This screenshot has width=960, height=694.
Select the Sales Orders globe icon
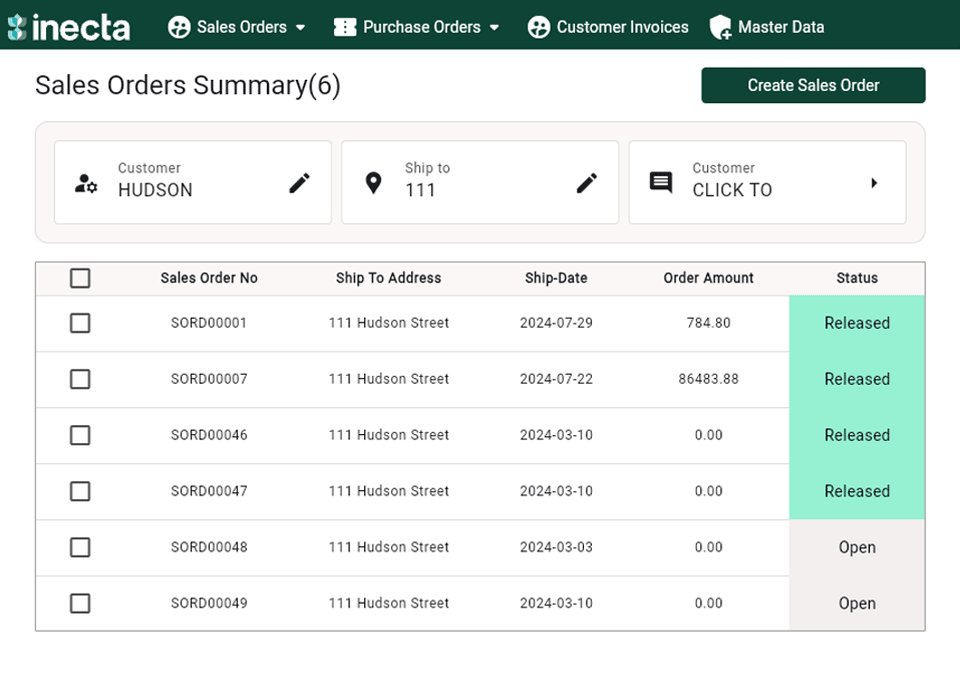tap(180, 27)
